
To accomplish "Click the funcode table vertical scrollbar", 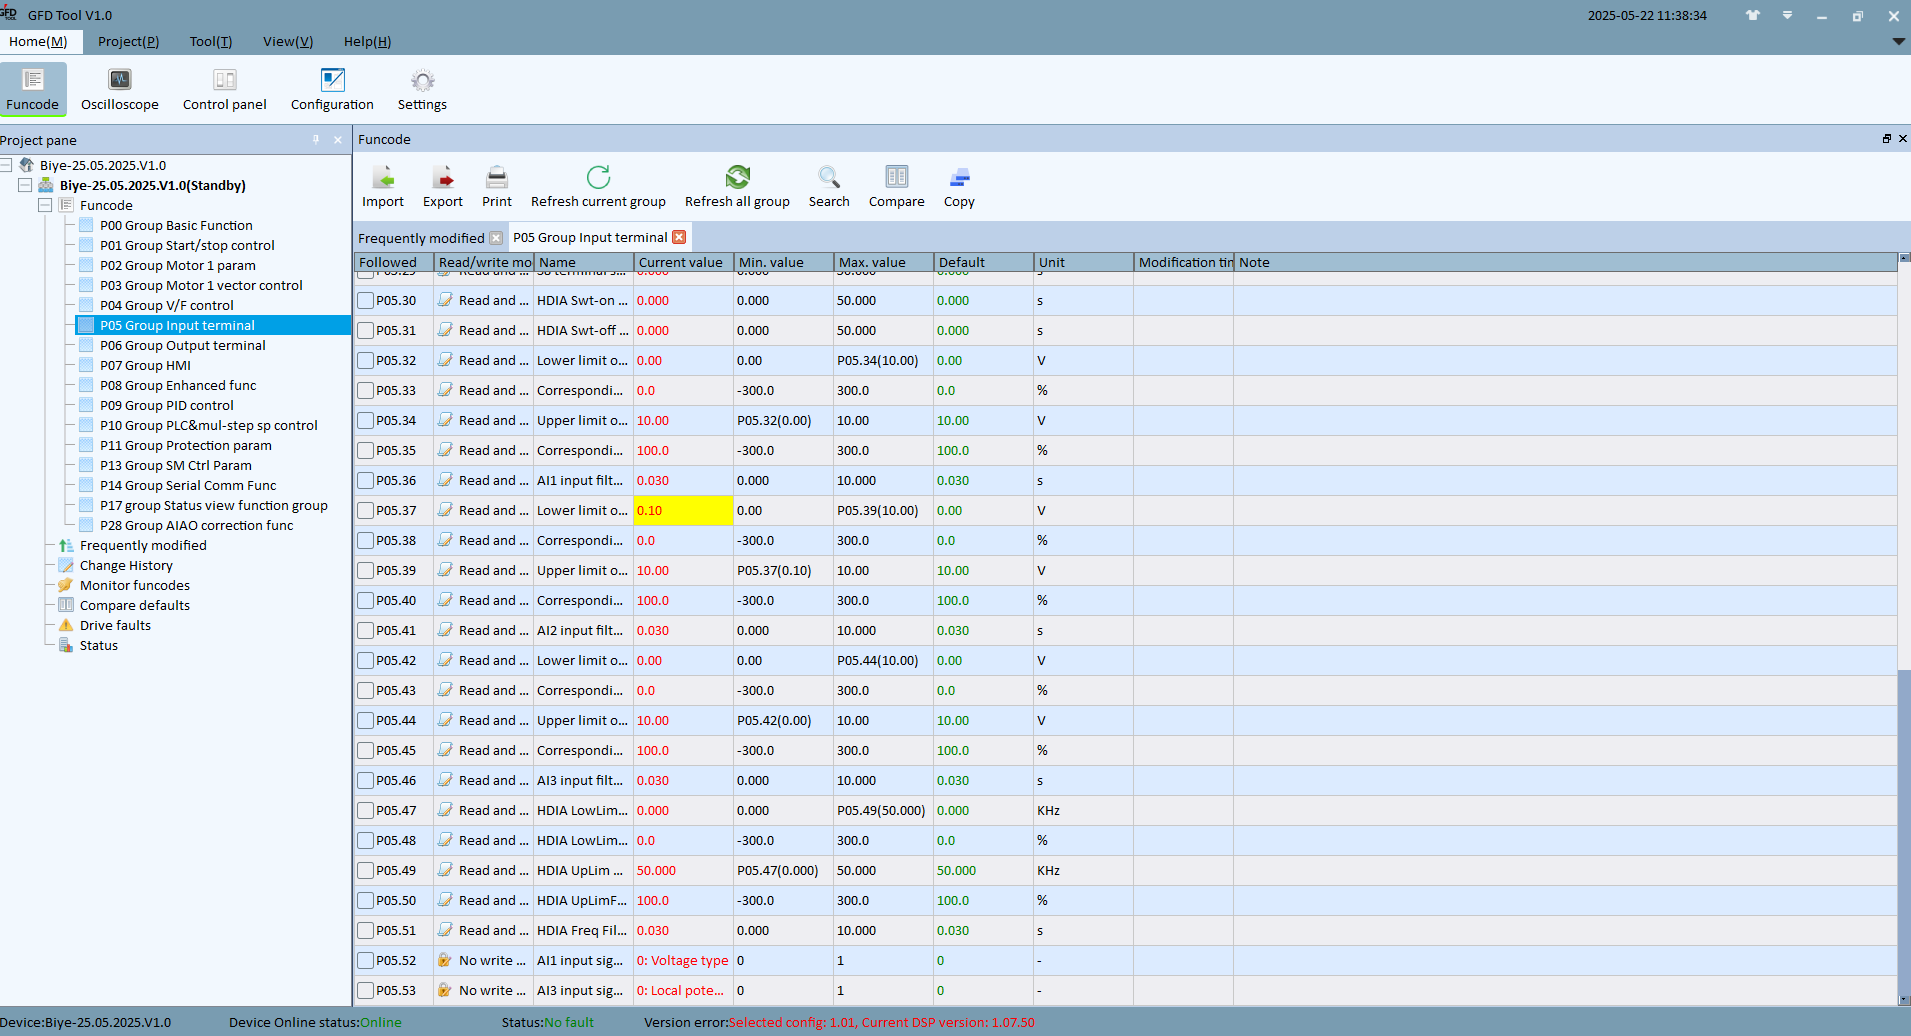I will (x=1904, y=630).
